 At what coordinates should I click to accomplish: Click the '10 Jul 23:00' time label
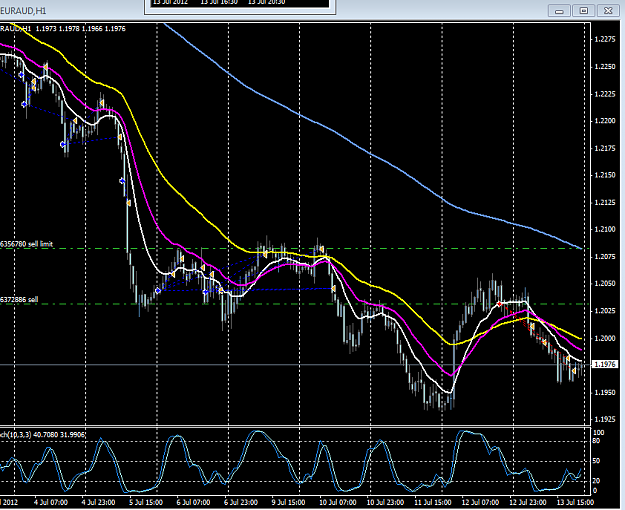point(385,502)
